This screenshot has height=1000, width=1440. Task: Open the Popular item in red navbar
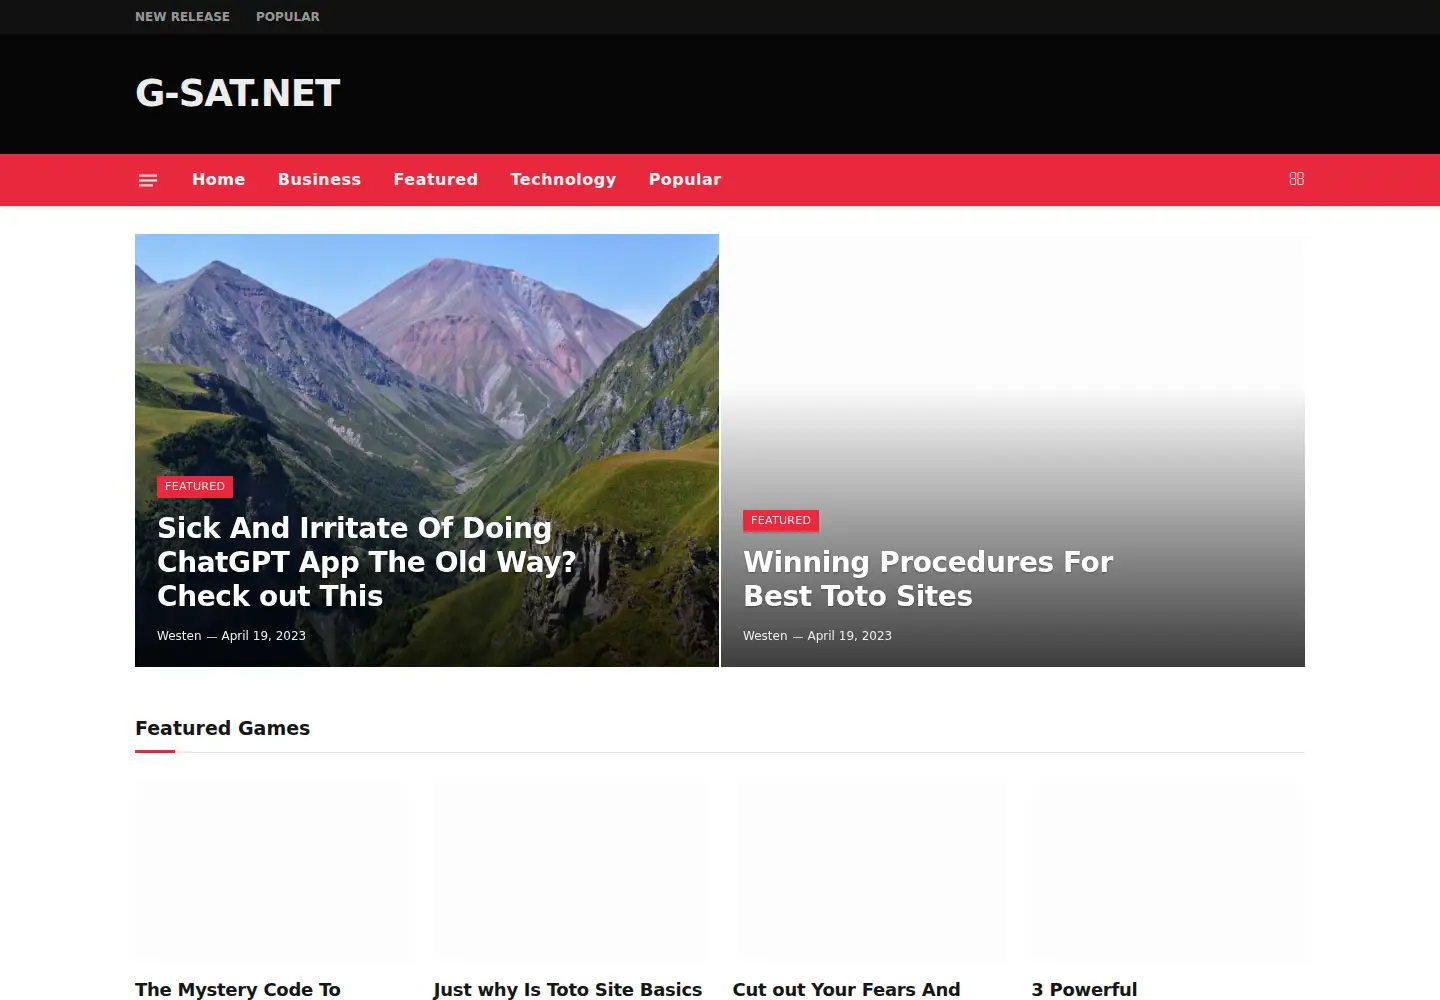point(684,180)
